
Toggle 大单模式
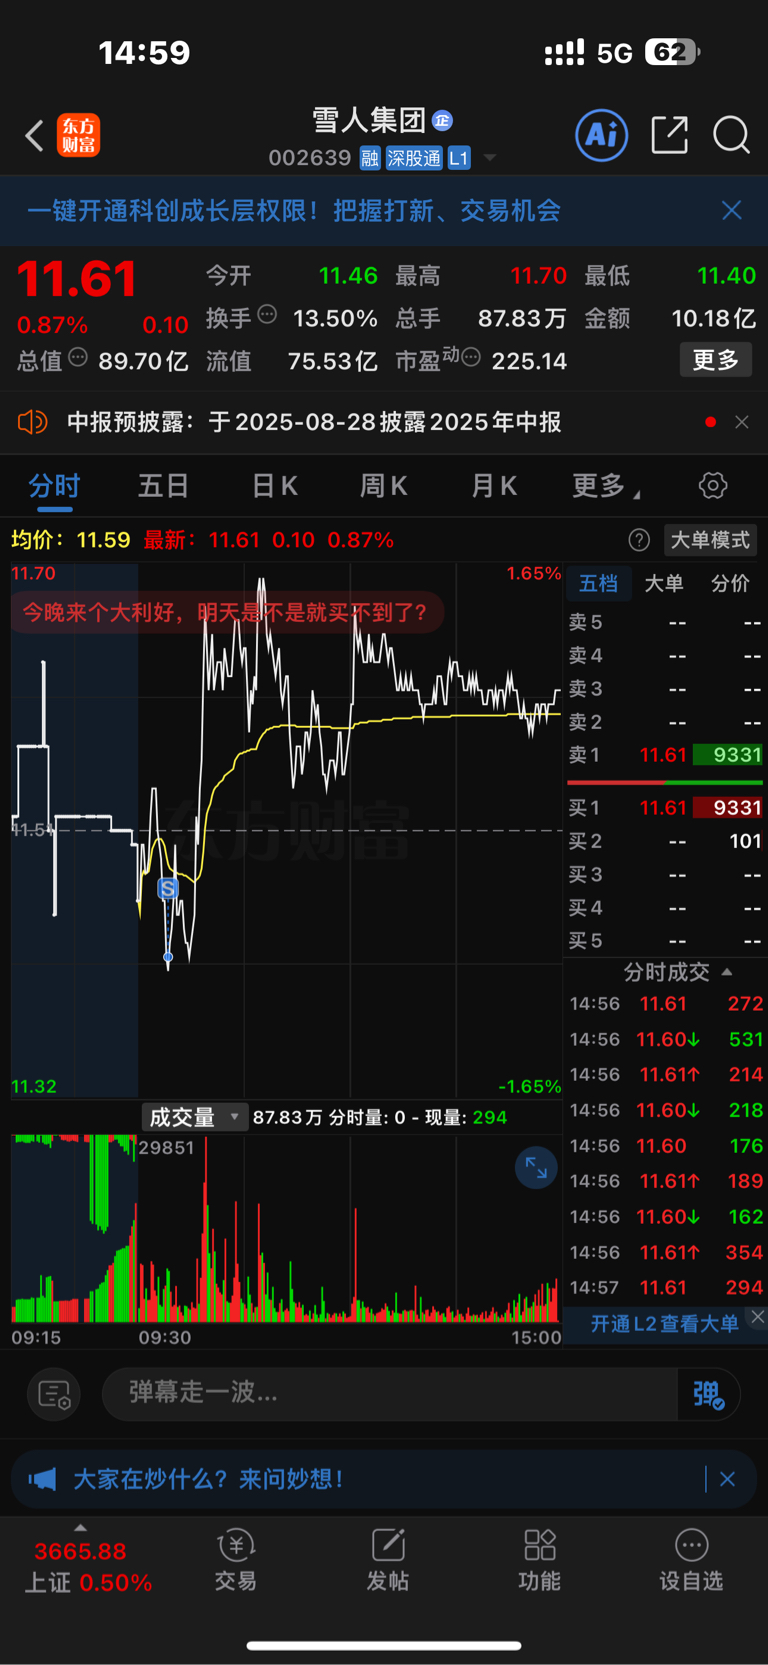tap(710, 540)
